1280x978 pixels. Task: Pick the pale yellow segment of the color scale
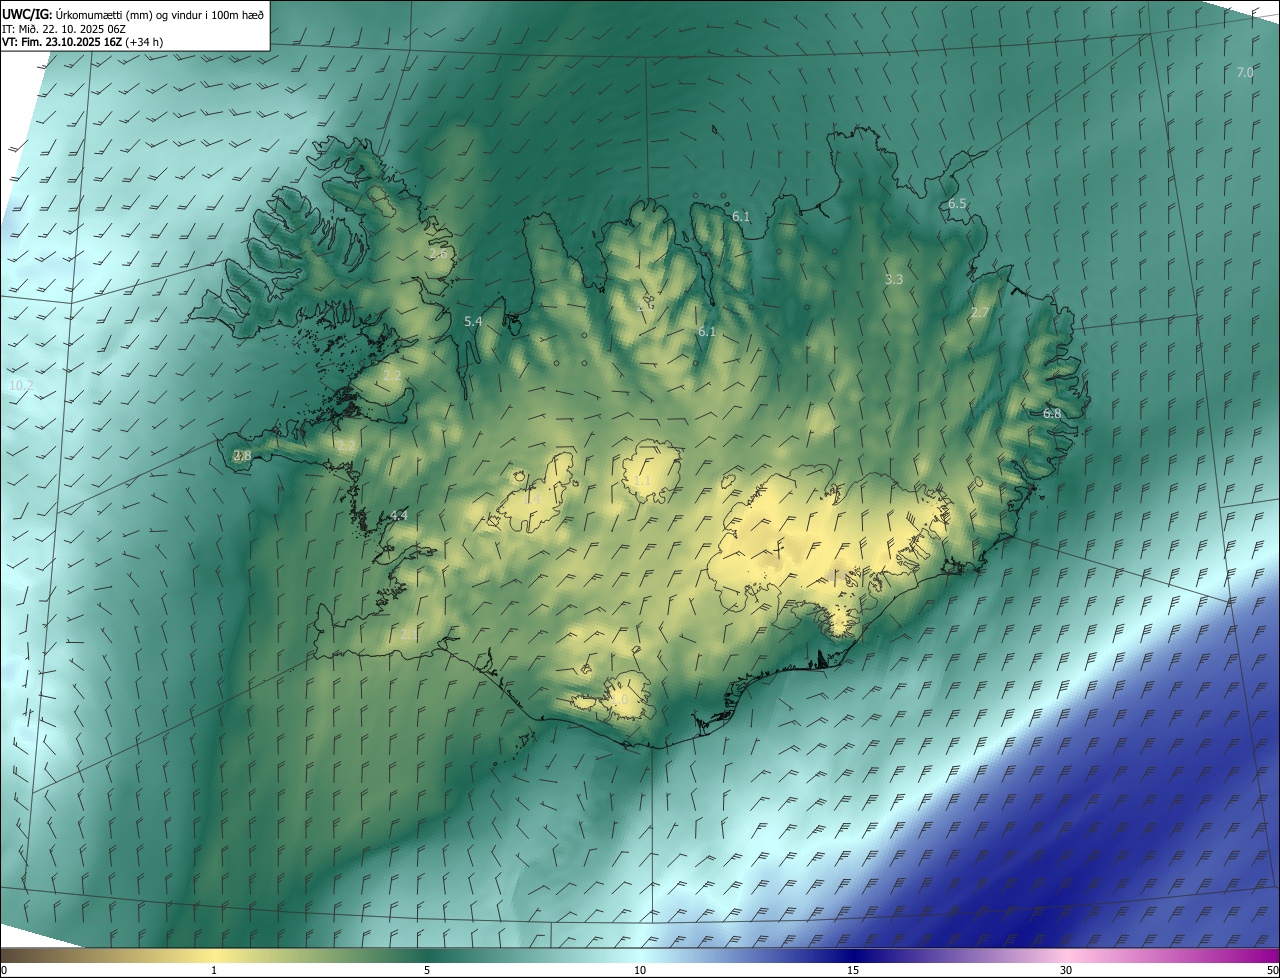point(215,955)
